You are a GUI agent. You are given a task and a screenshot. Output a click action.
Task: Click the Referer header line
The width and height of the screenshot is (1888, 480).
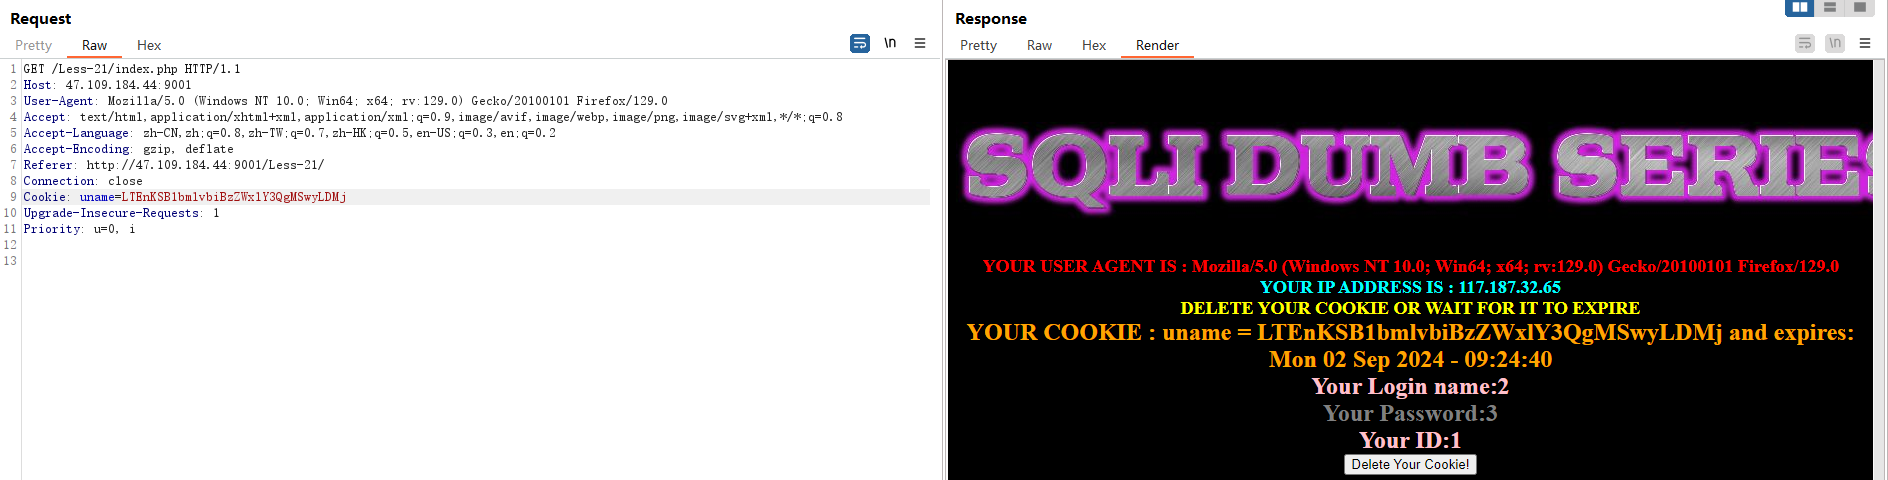174,165
